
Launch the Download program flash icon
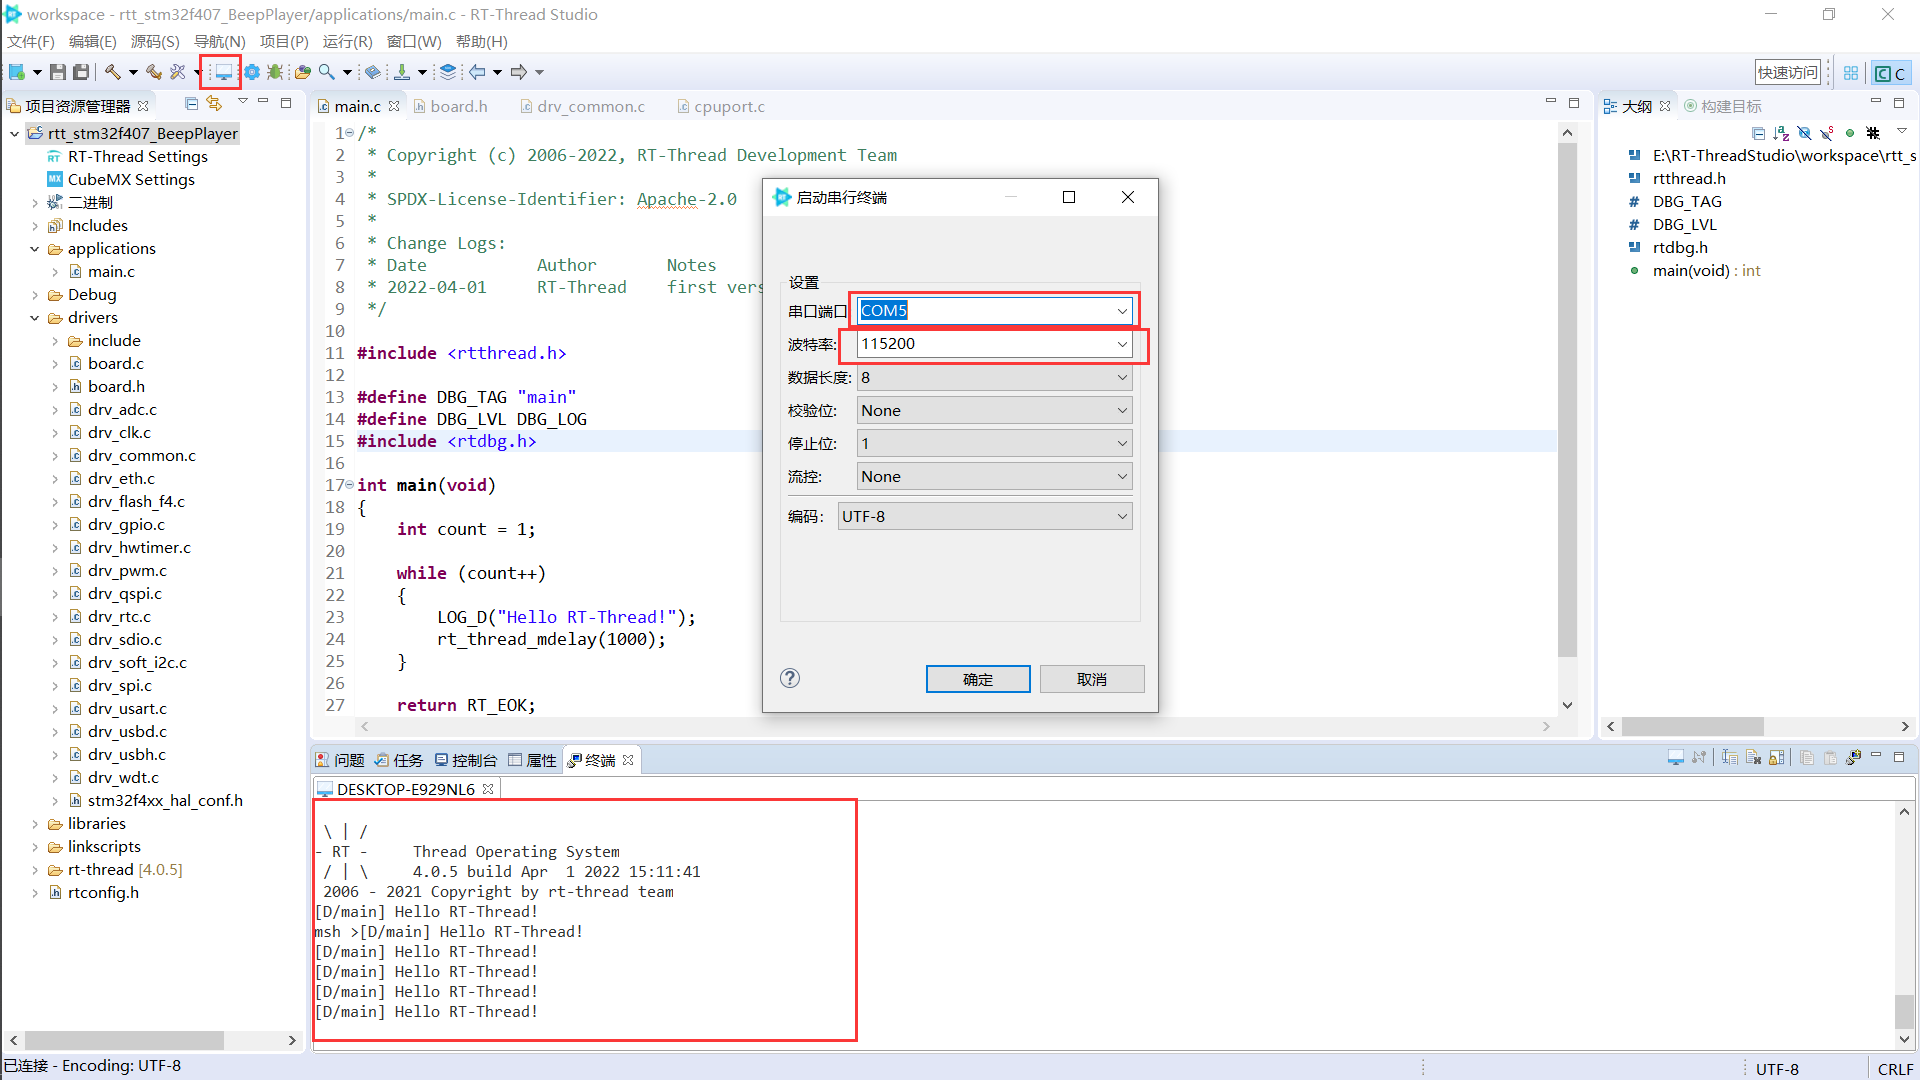[x=403, y=71]
